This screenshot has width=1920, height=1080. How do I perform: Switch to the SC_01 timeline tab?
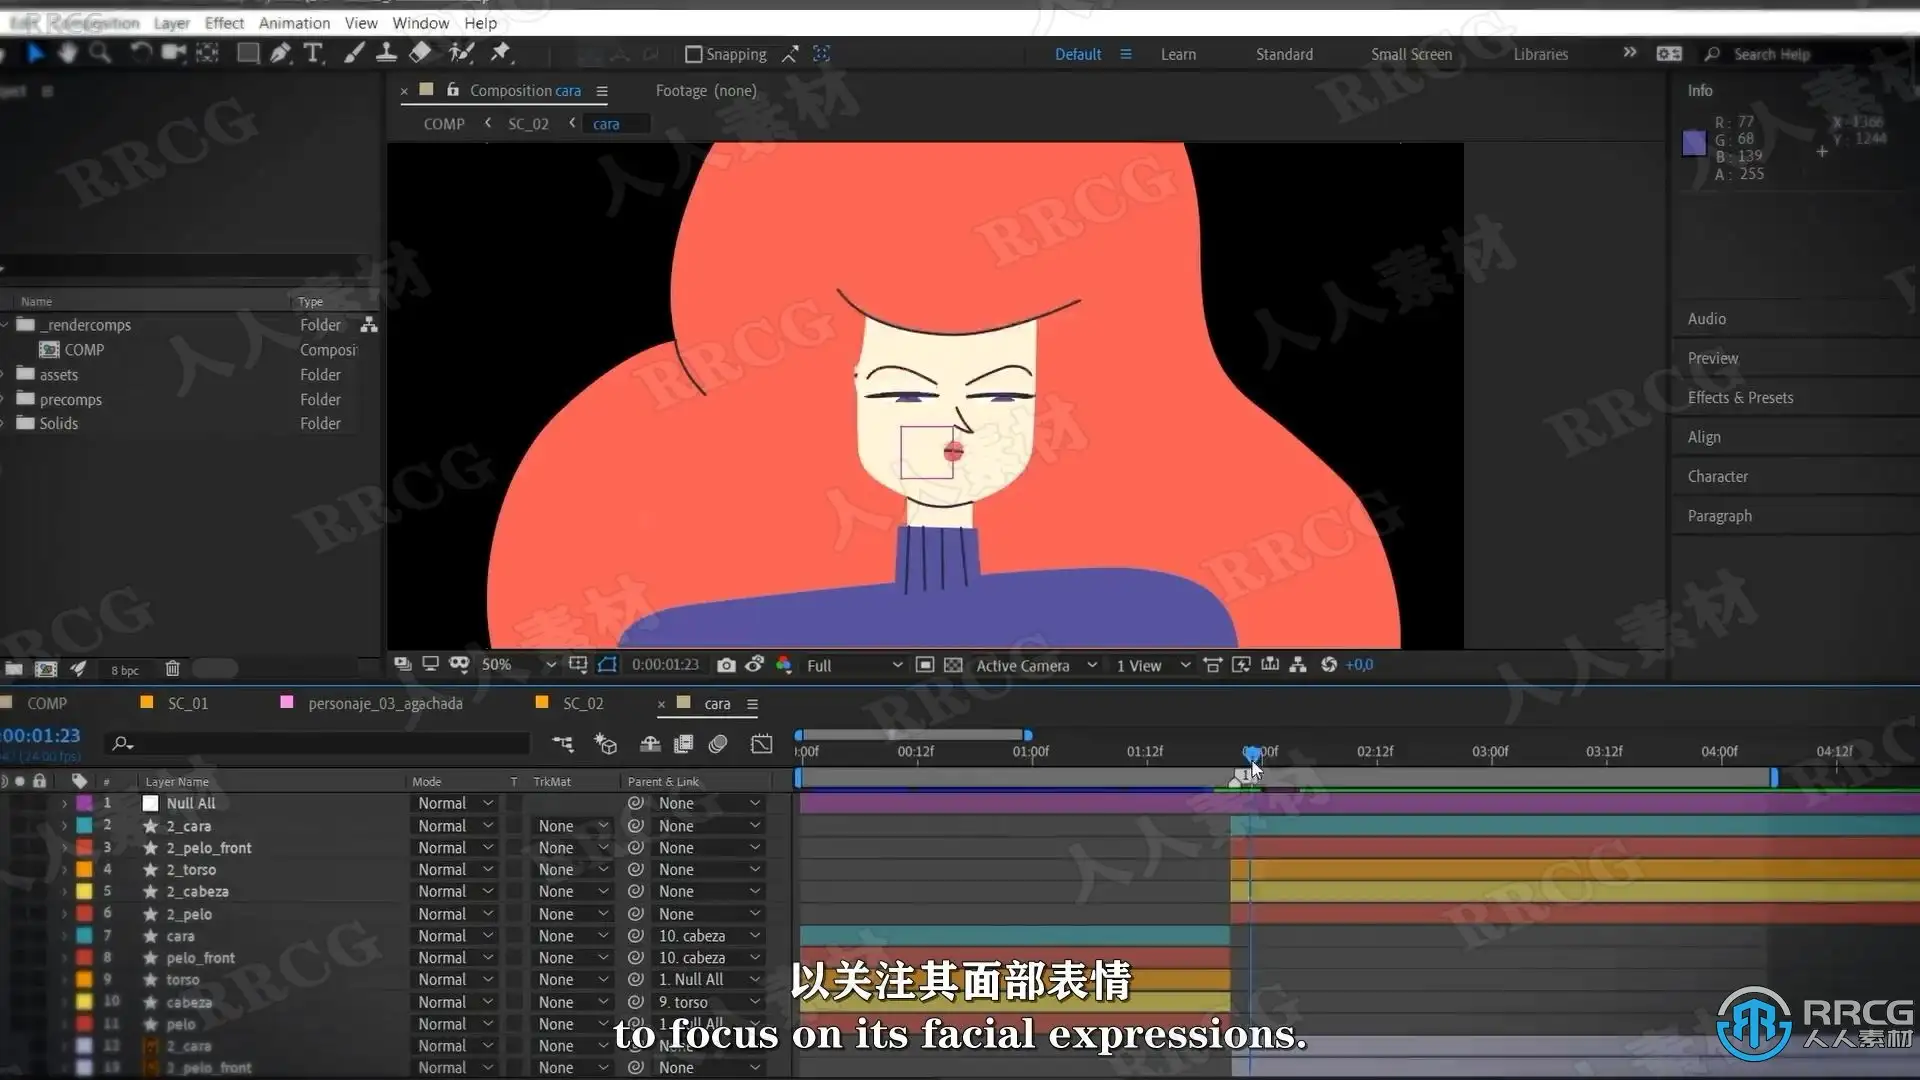click(187, 703)
